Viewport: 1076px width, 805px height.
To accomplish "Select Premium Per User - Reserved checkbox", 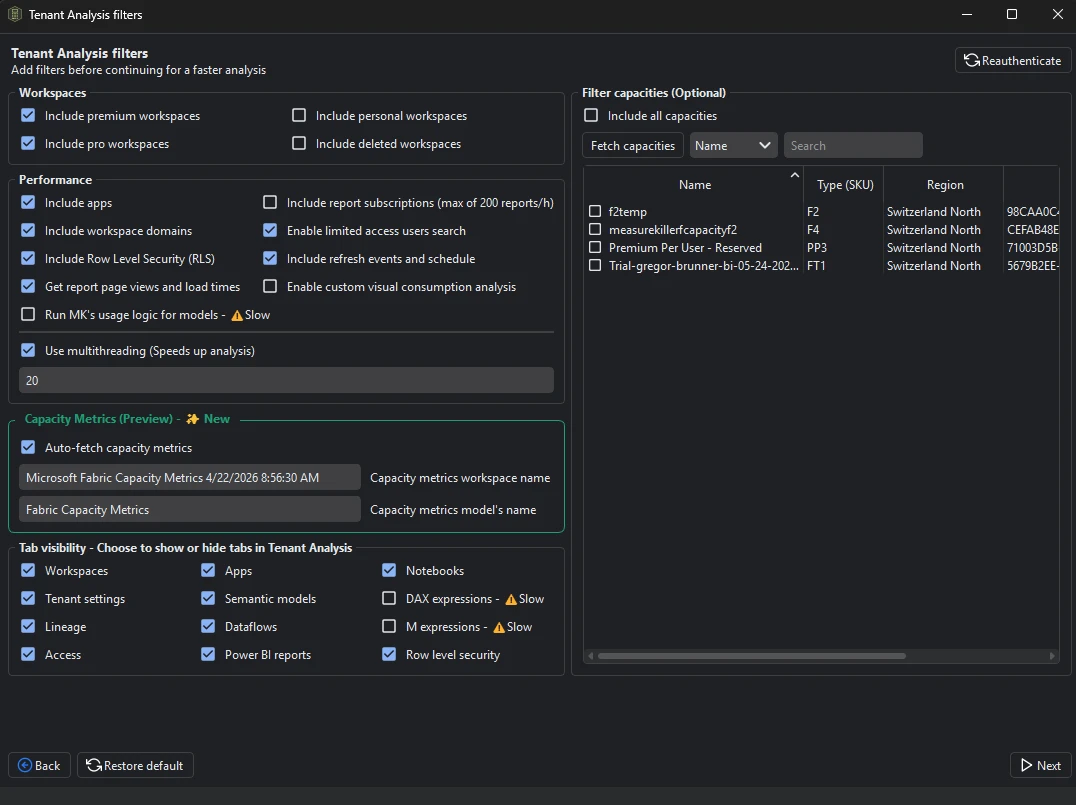I will click(595, 247).
